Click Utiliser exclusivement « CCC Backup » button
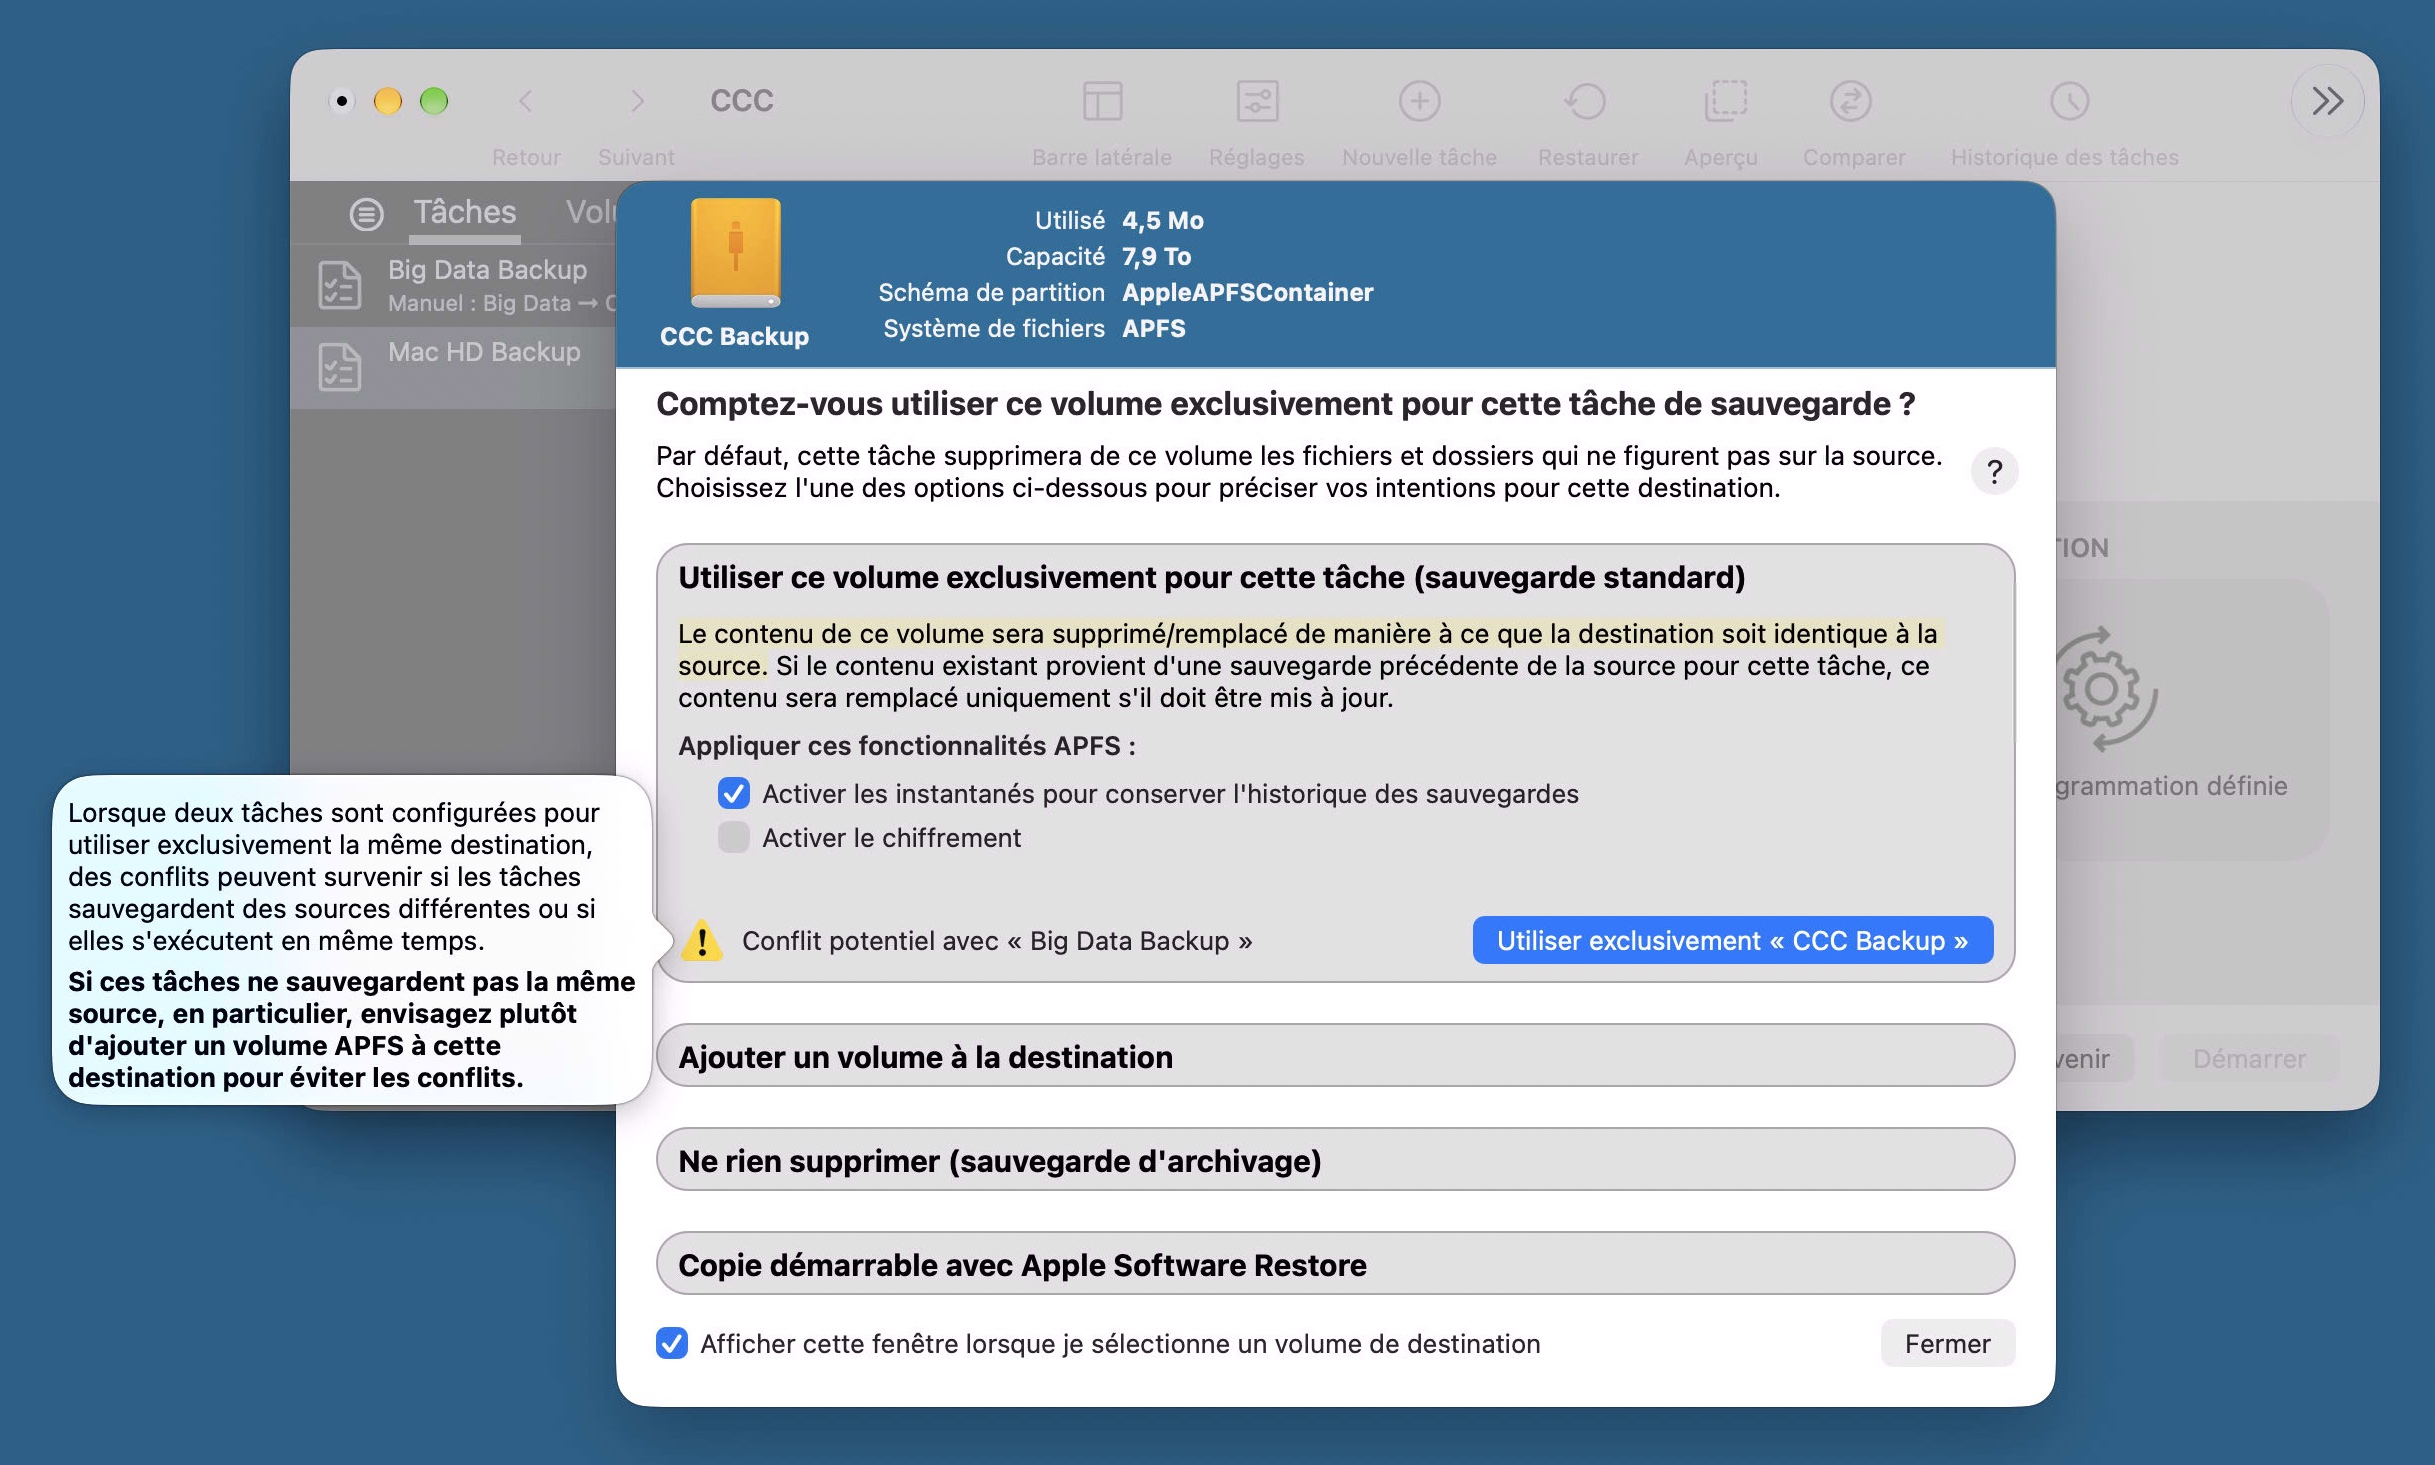2435x1465 pixels. tap(1732, 941)
